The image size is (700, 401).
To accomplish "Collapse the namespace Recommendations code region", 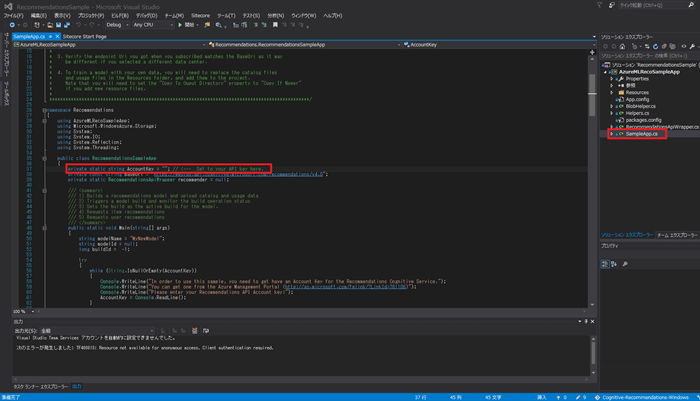I will 45,110.
